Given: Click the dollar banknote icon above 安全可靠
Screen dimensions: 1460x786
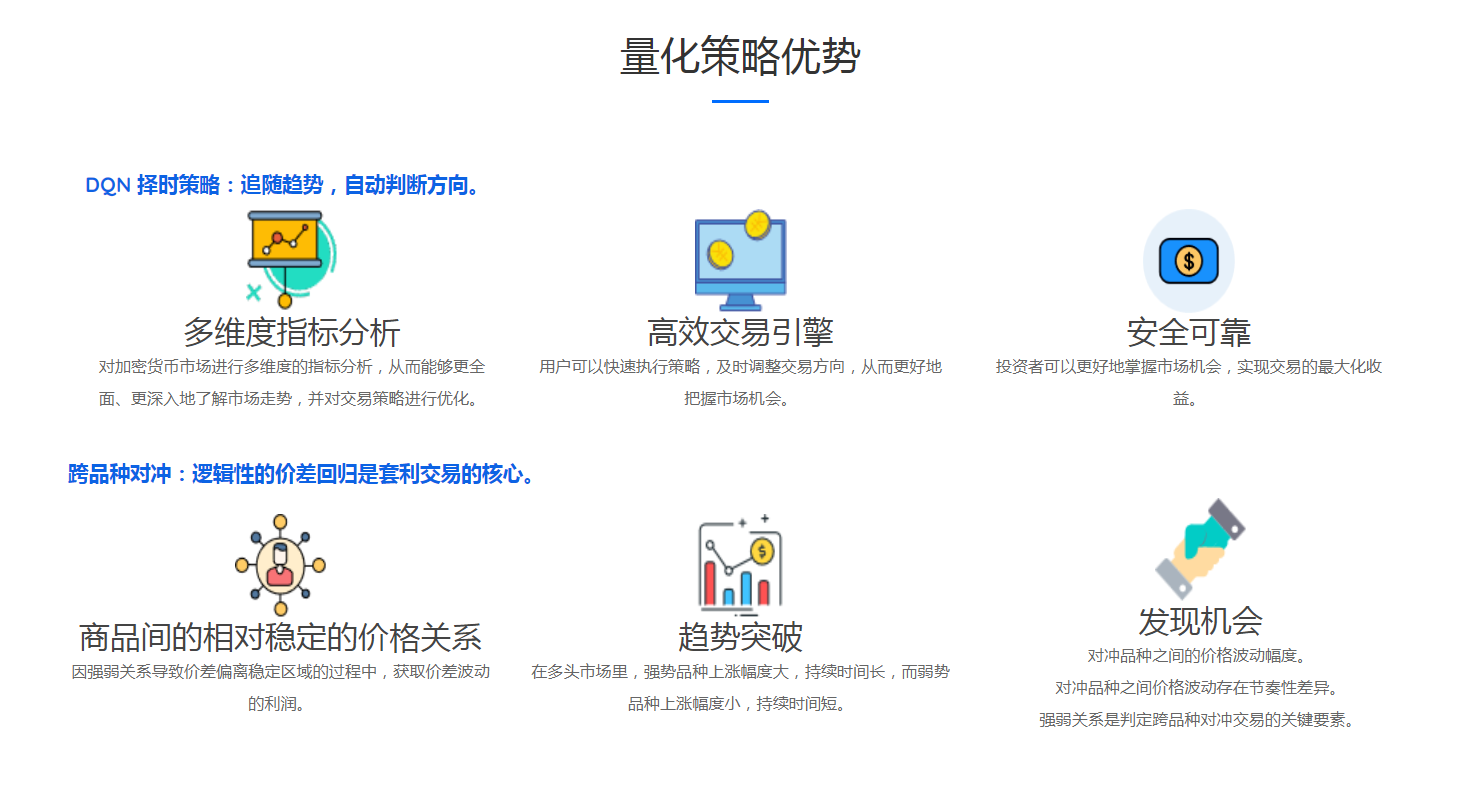Looking at the screenshot, I should coord(1188,261).
